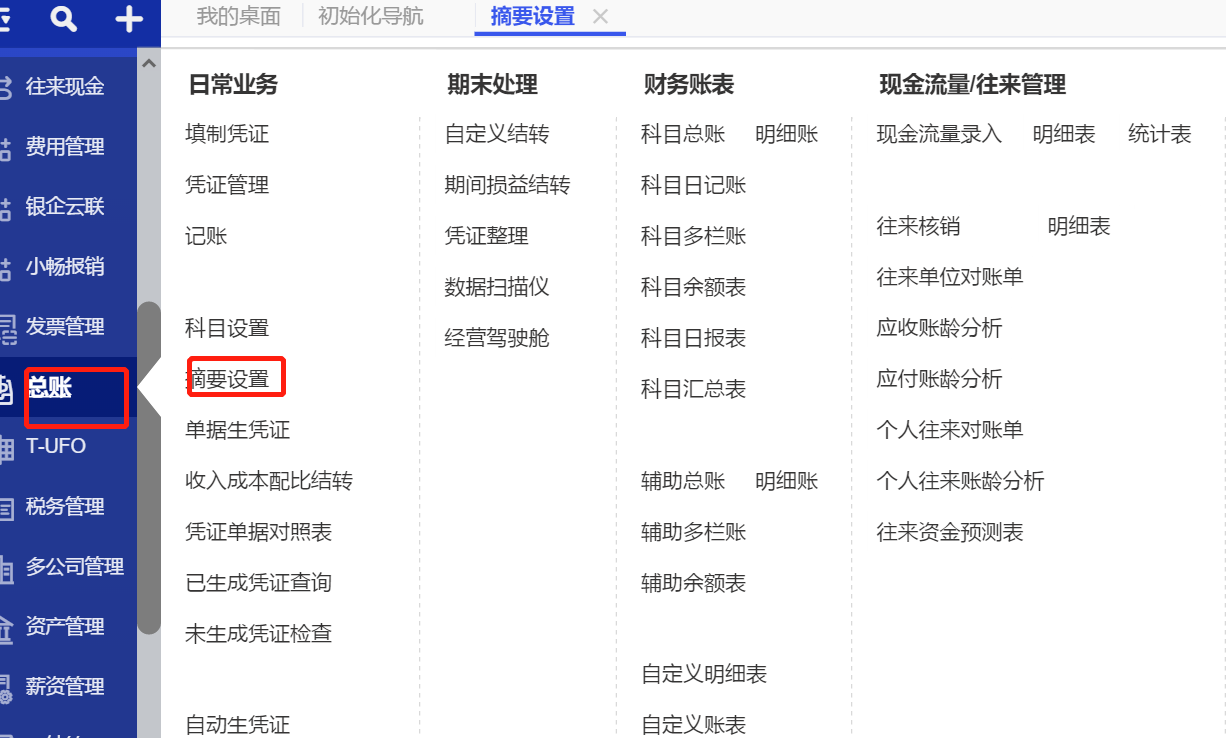Open the 科目日记账 report
Image resolution: width=1226 pixels, height=738 pixels.
tap(694, 185)
